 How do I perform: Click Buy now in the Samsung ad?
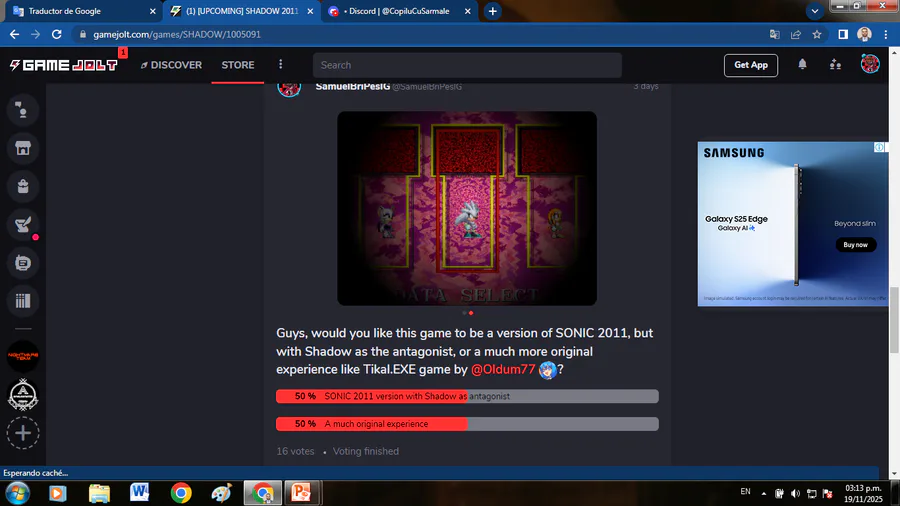tap(855, 245)
